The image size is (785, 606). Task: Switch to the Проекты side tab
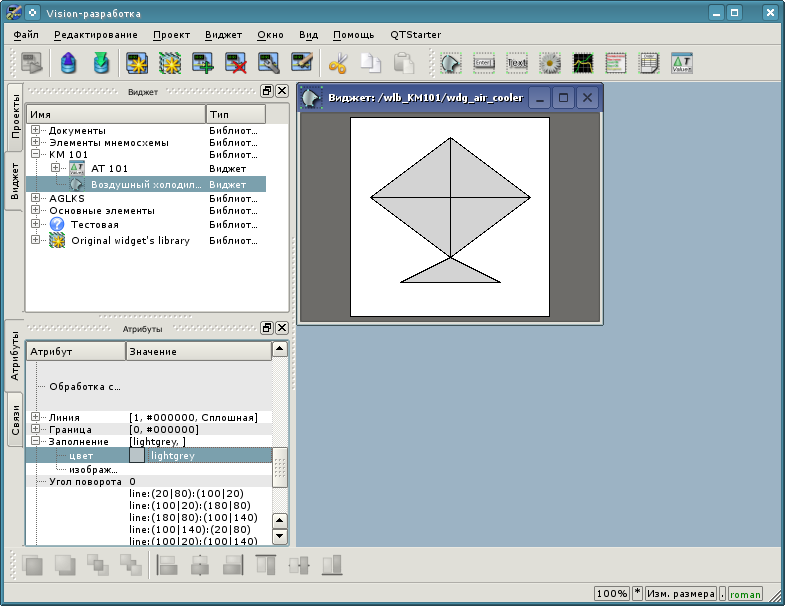pos(15,118)
